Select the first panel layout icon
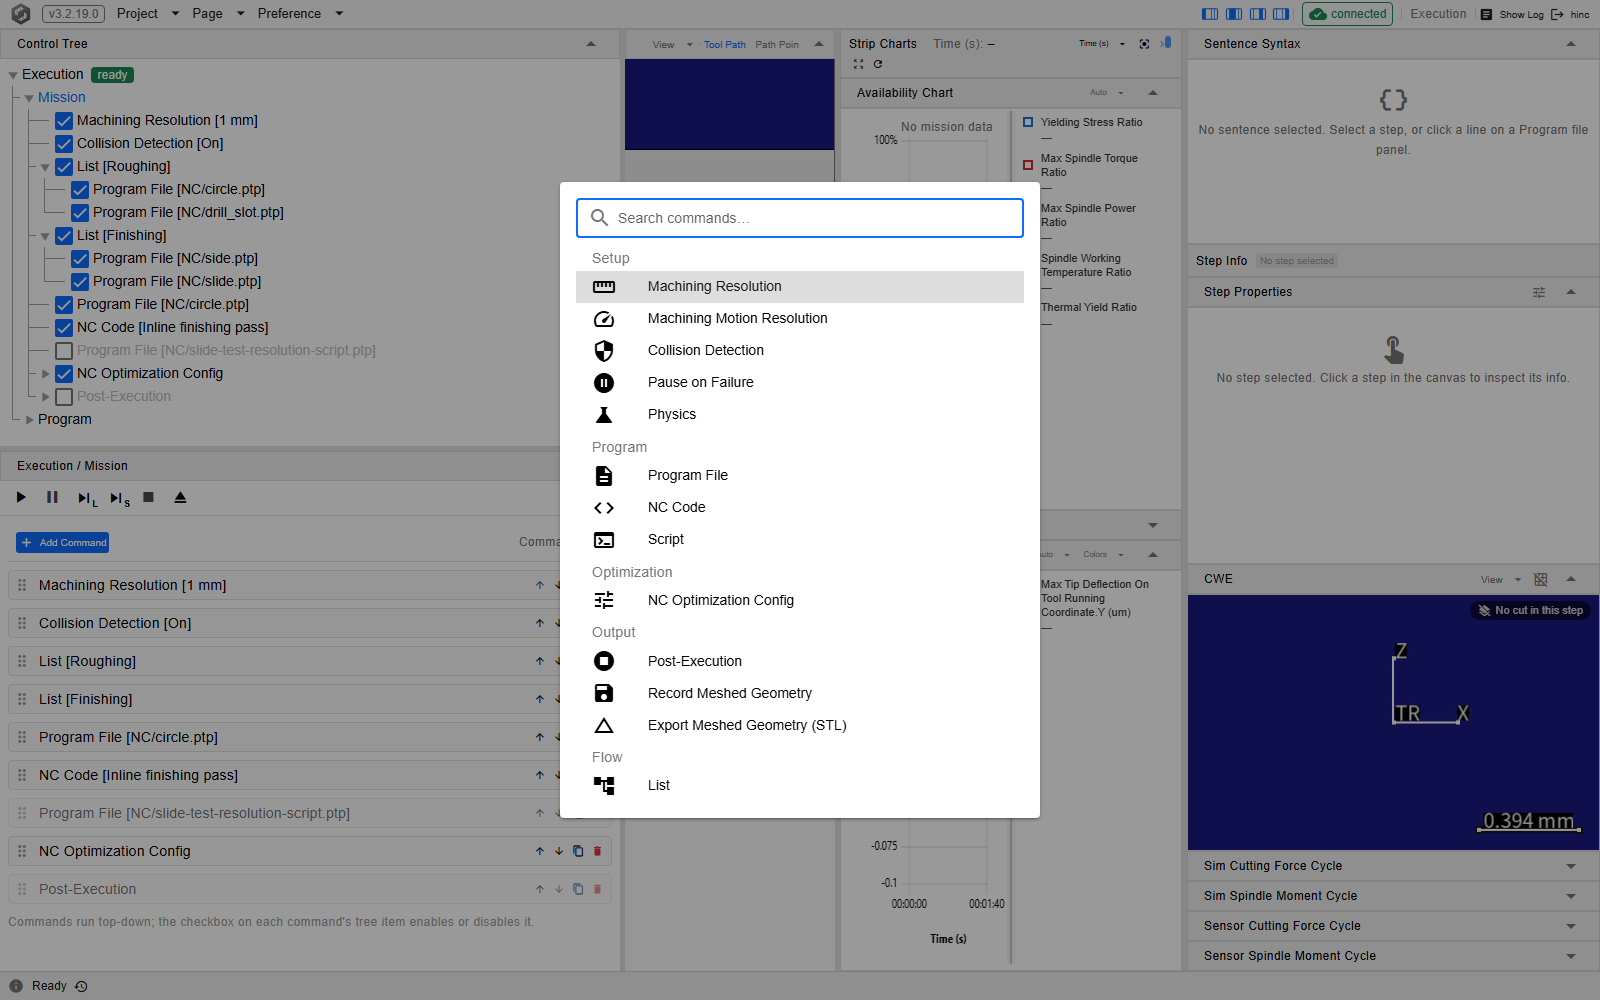The width and height of the screenshot is (1600, 1000). click(x=1210, y=14)
